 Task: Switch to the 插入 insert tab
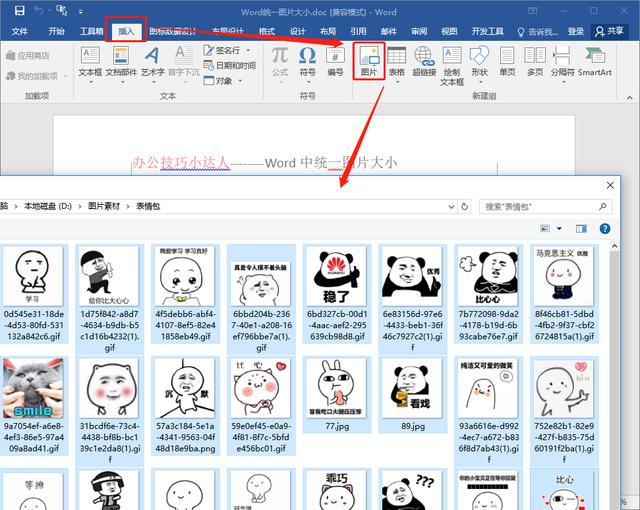point(126,31)
